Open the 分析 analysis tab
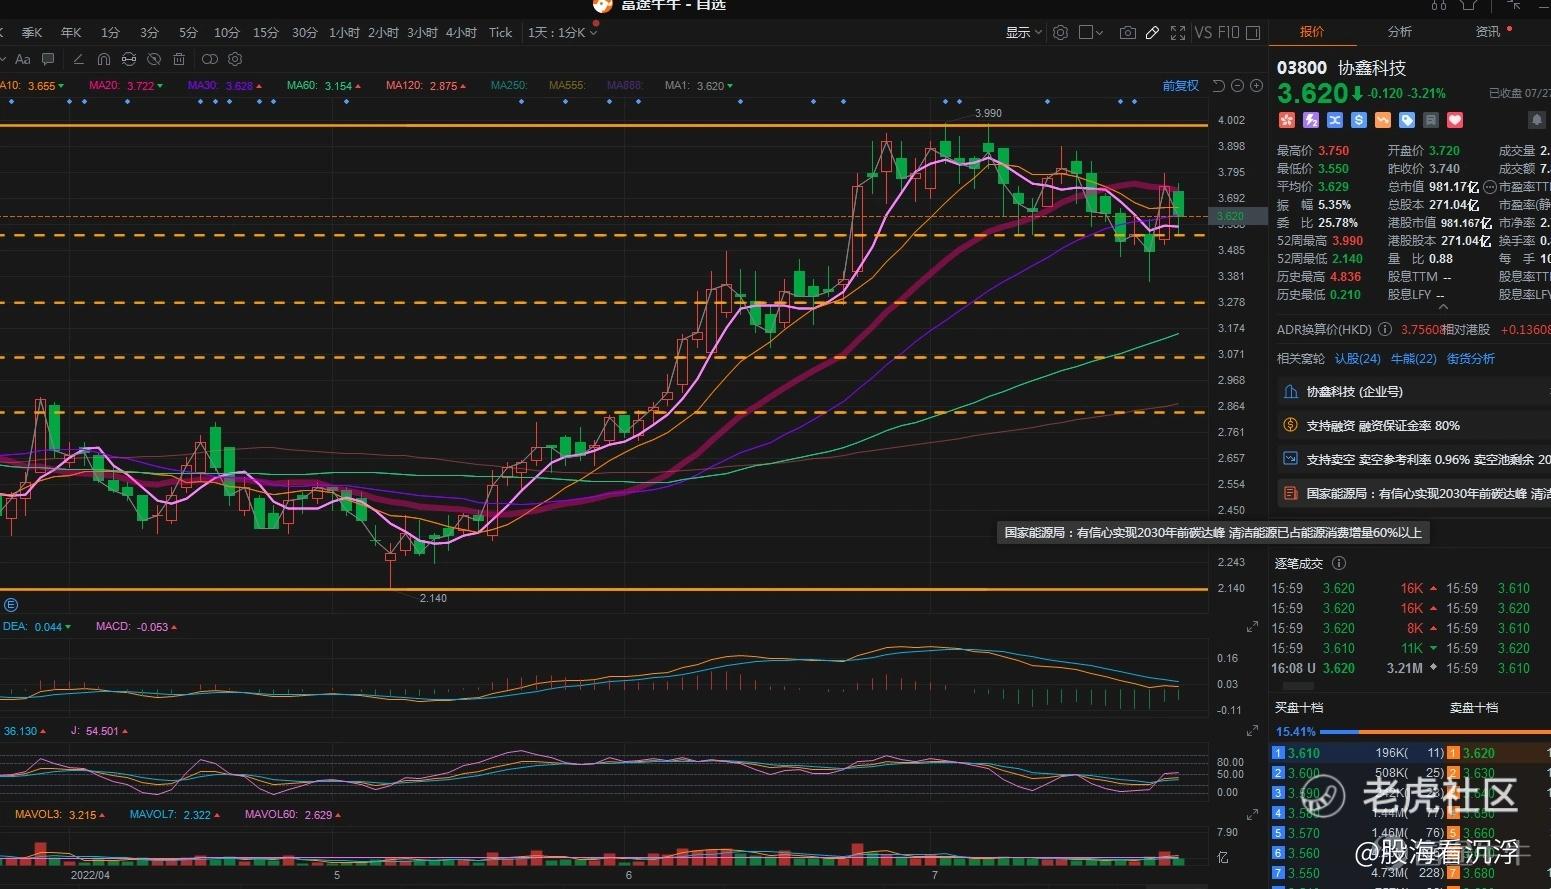Image resolution: width=1551 pixels, height=889 pixels. (1400, 32)
